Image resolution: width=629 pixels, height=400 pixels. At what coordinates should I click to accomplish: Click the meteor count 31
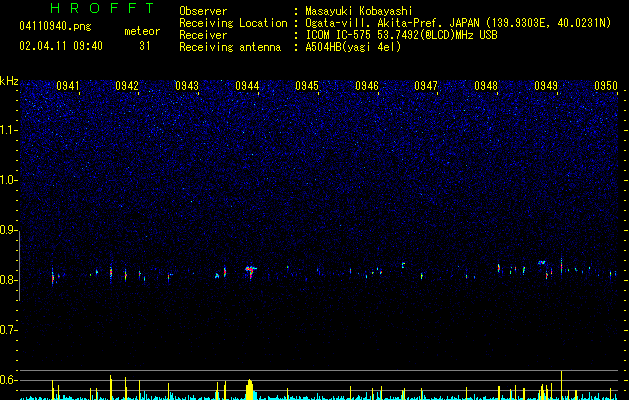pyautogui.click(x=144, y=46)
